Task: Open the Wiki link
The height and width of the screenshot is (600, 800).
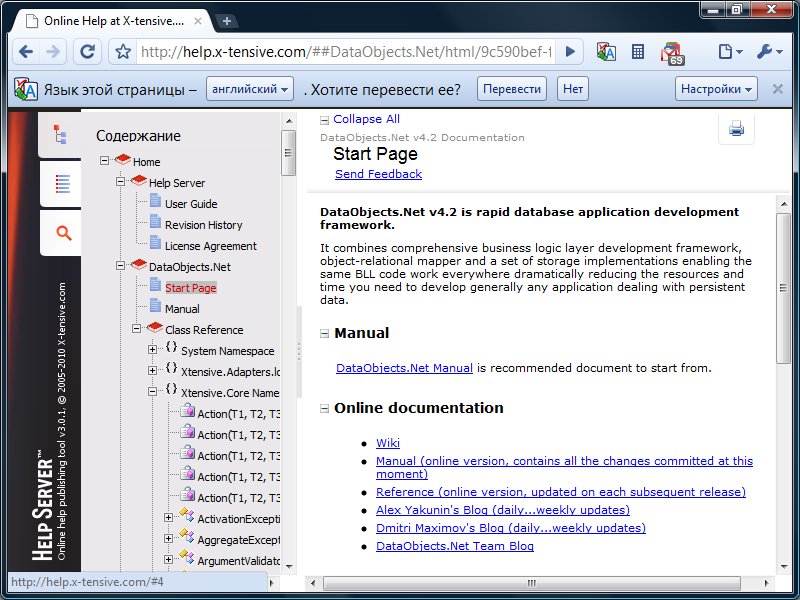Action: tap(388, 443)
